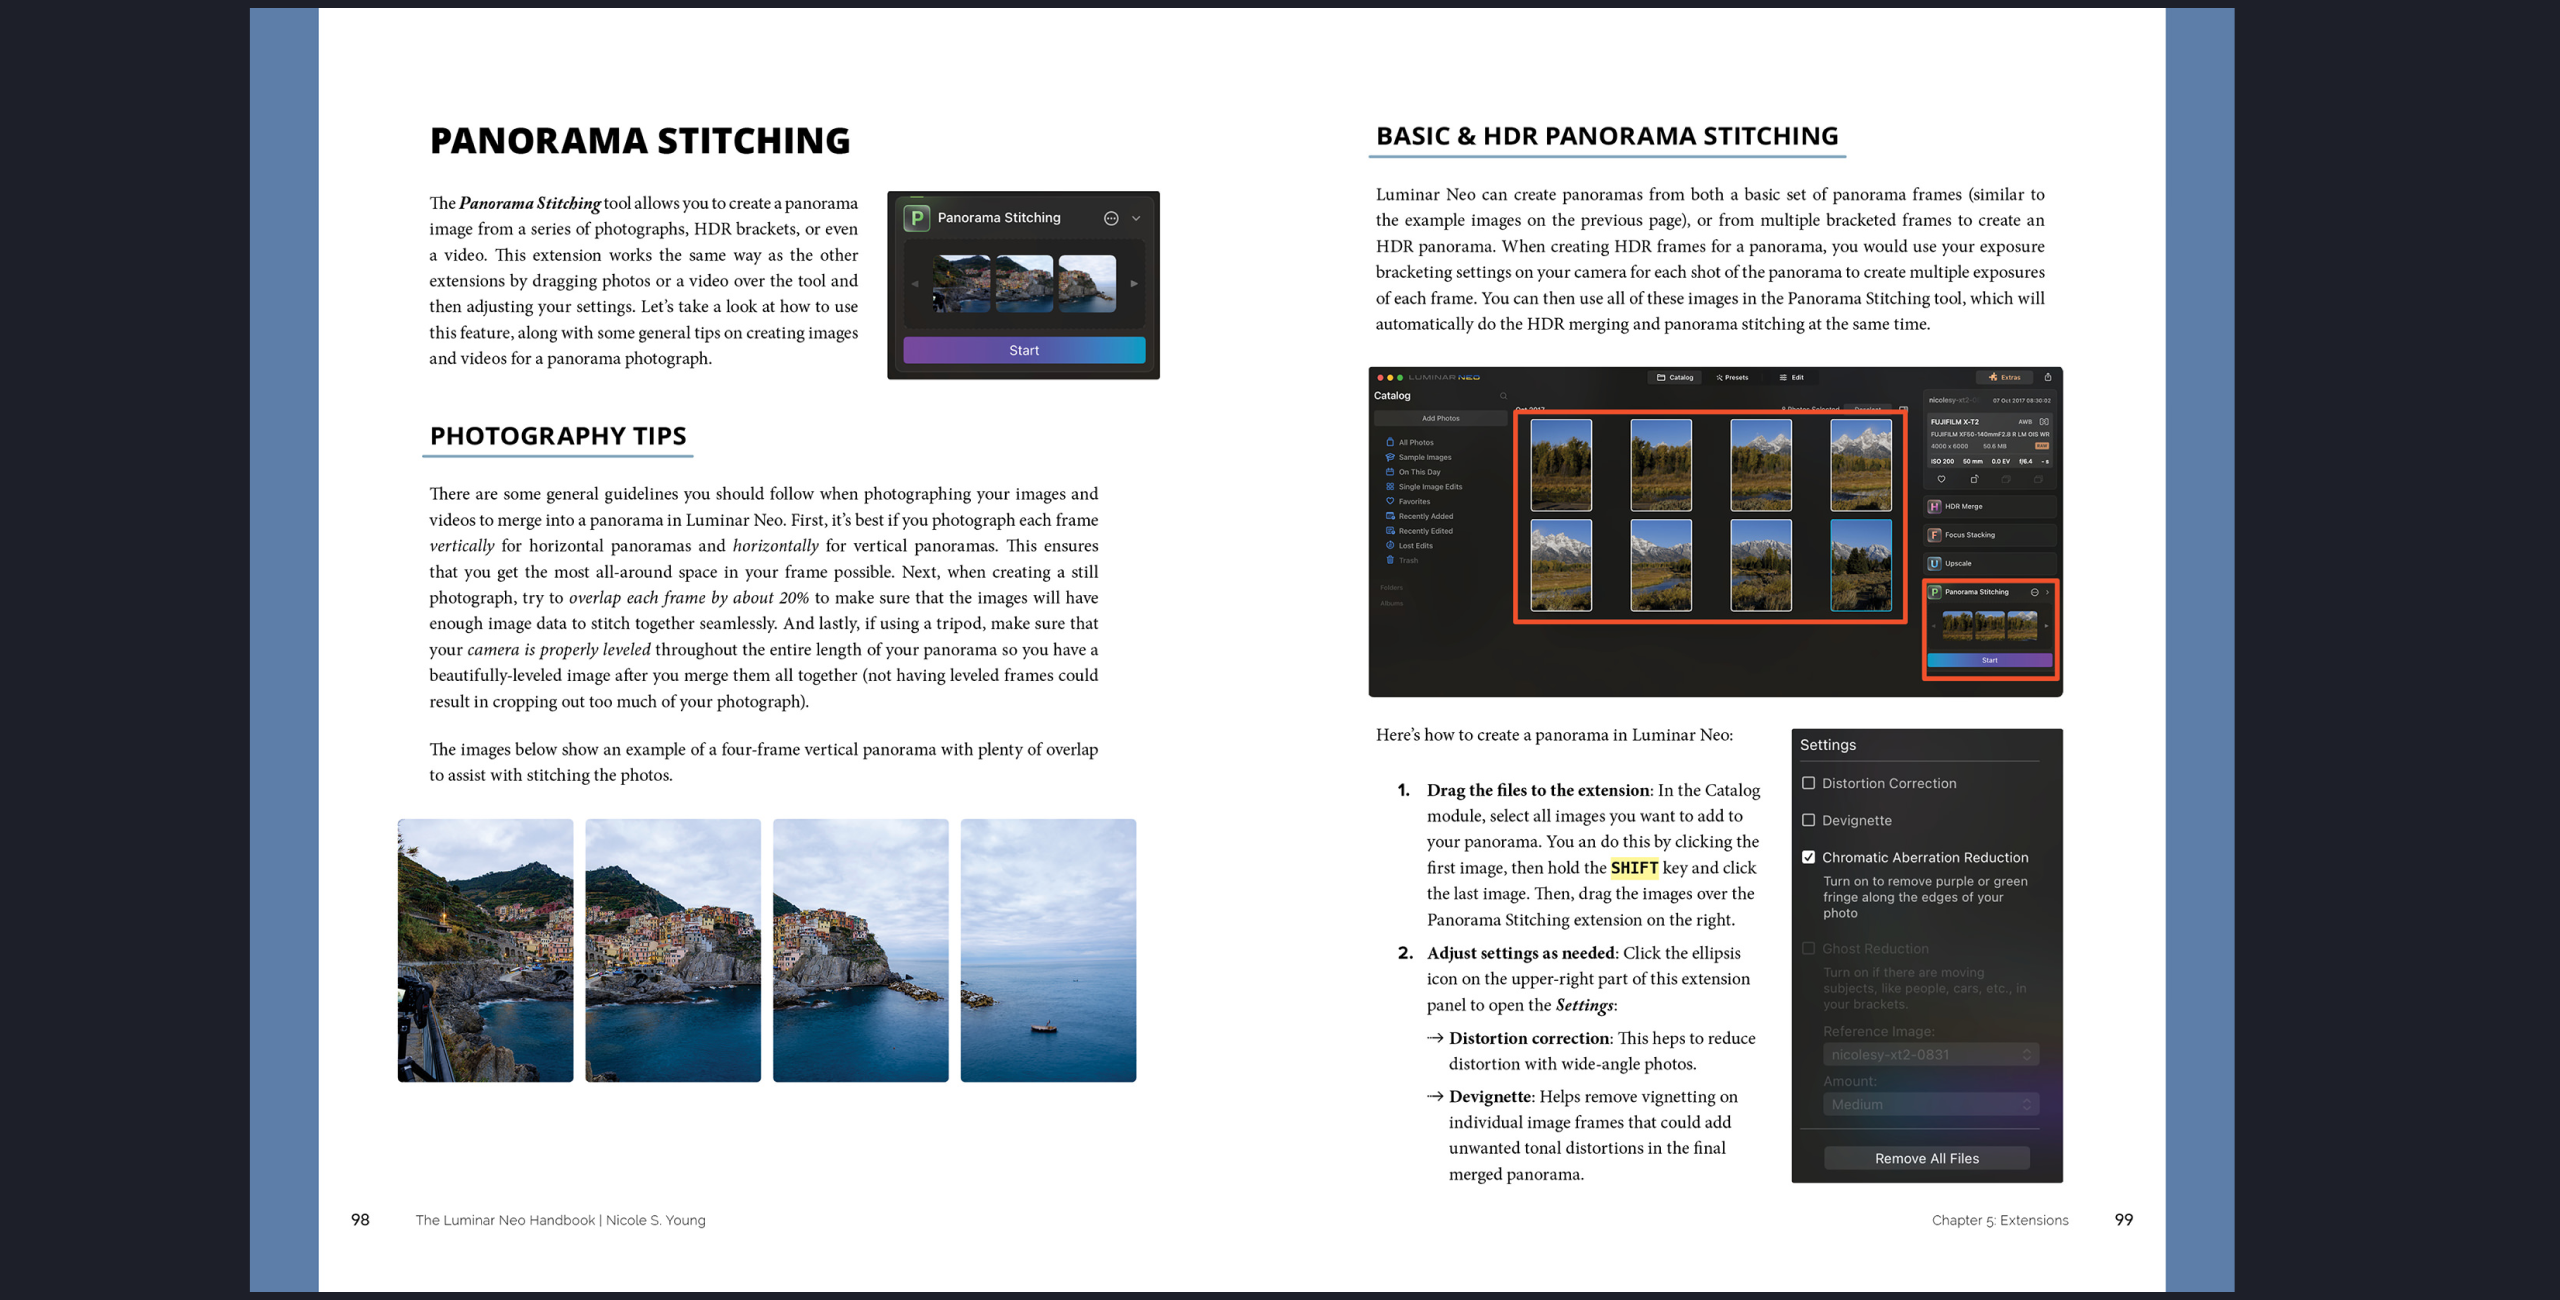This screenshot has height=1300, width=2560.
Task: Click the Focus Stacking extension icon
Action: (x=1934, y=535)
